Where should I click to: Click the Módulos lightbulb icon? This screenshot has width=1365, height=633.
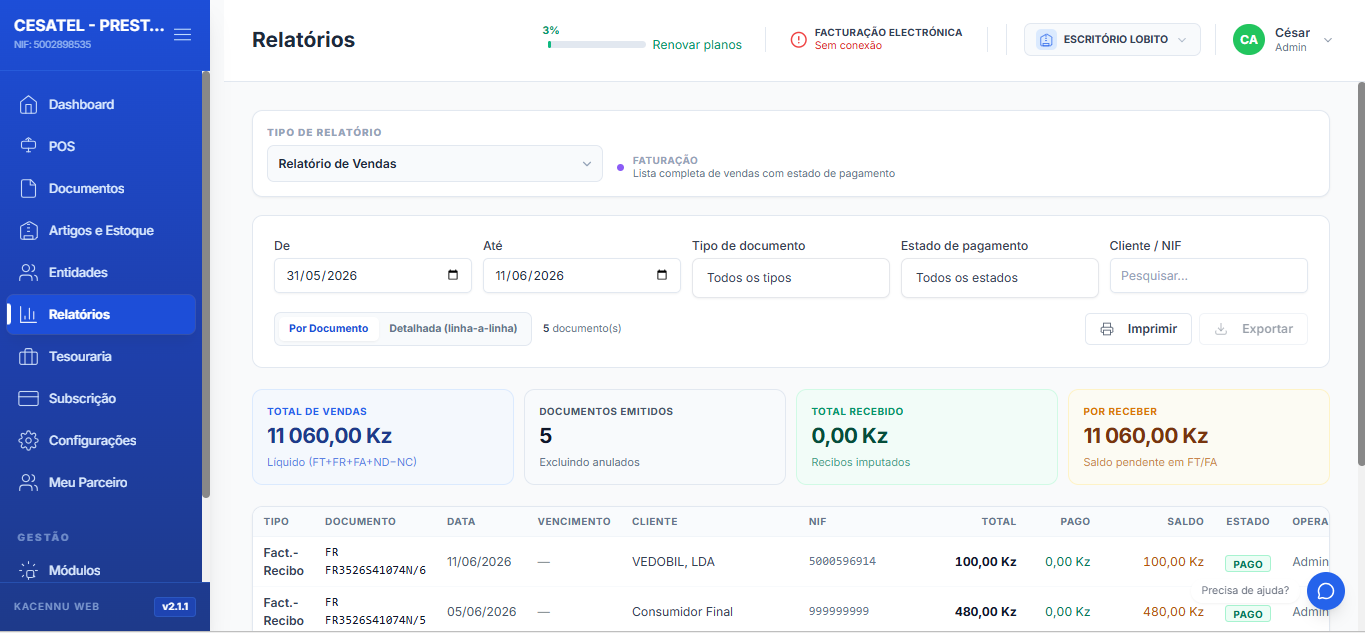coord(28,570)
